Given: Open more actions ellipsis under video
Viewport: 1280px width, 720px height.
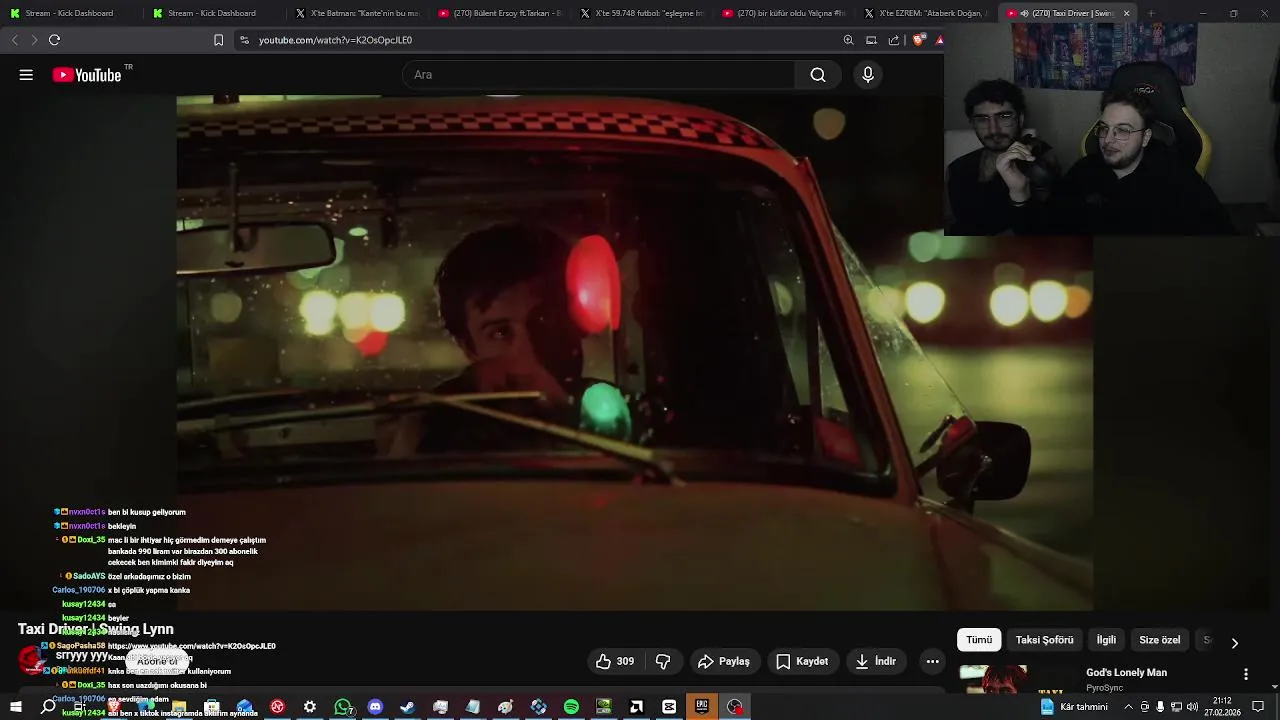Looking at the screenshot, I should click(x=932, y=661).
